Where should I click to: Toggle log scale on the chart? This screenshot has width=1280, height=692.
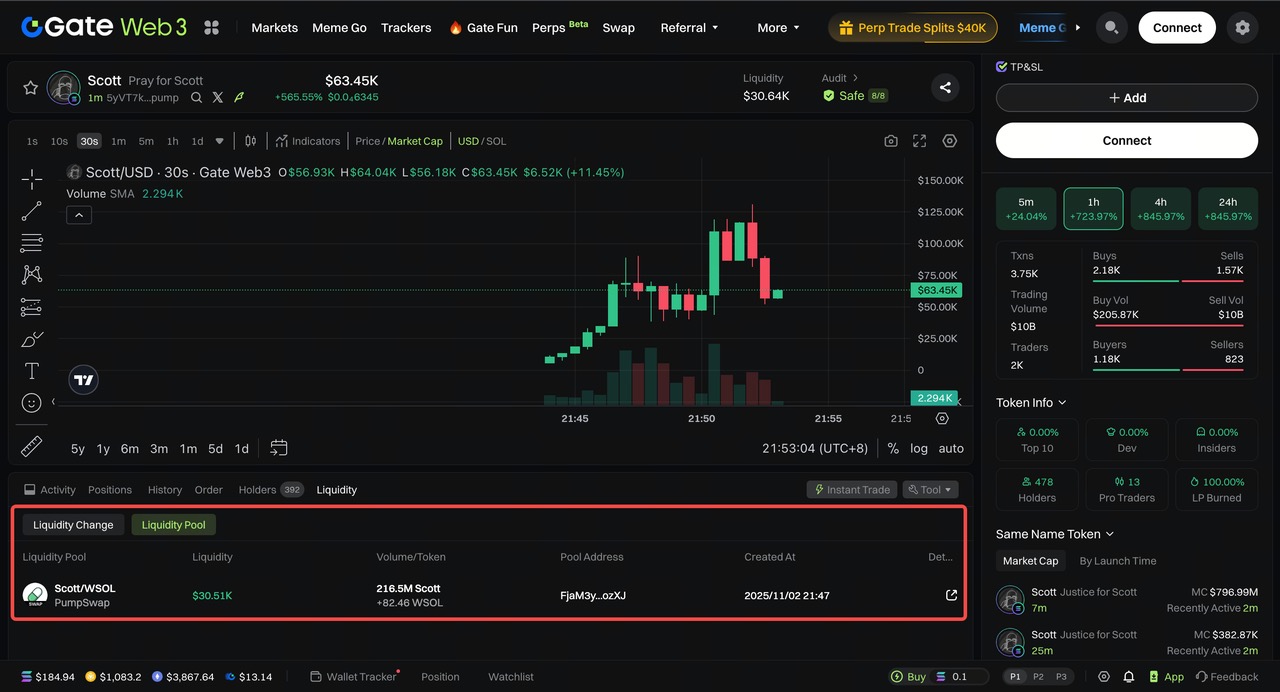click(918, 449)
